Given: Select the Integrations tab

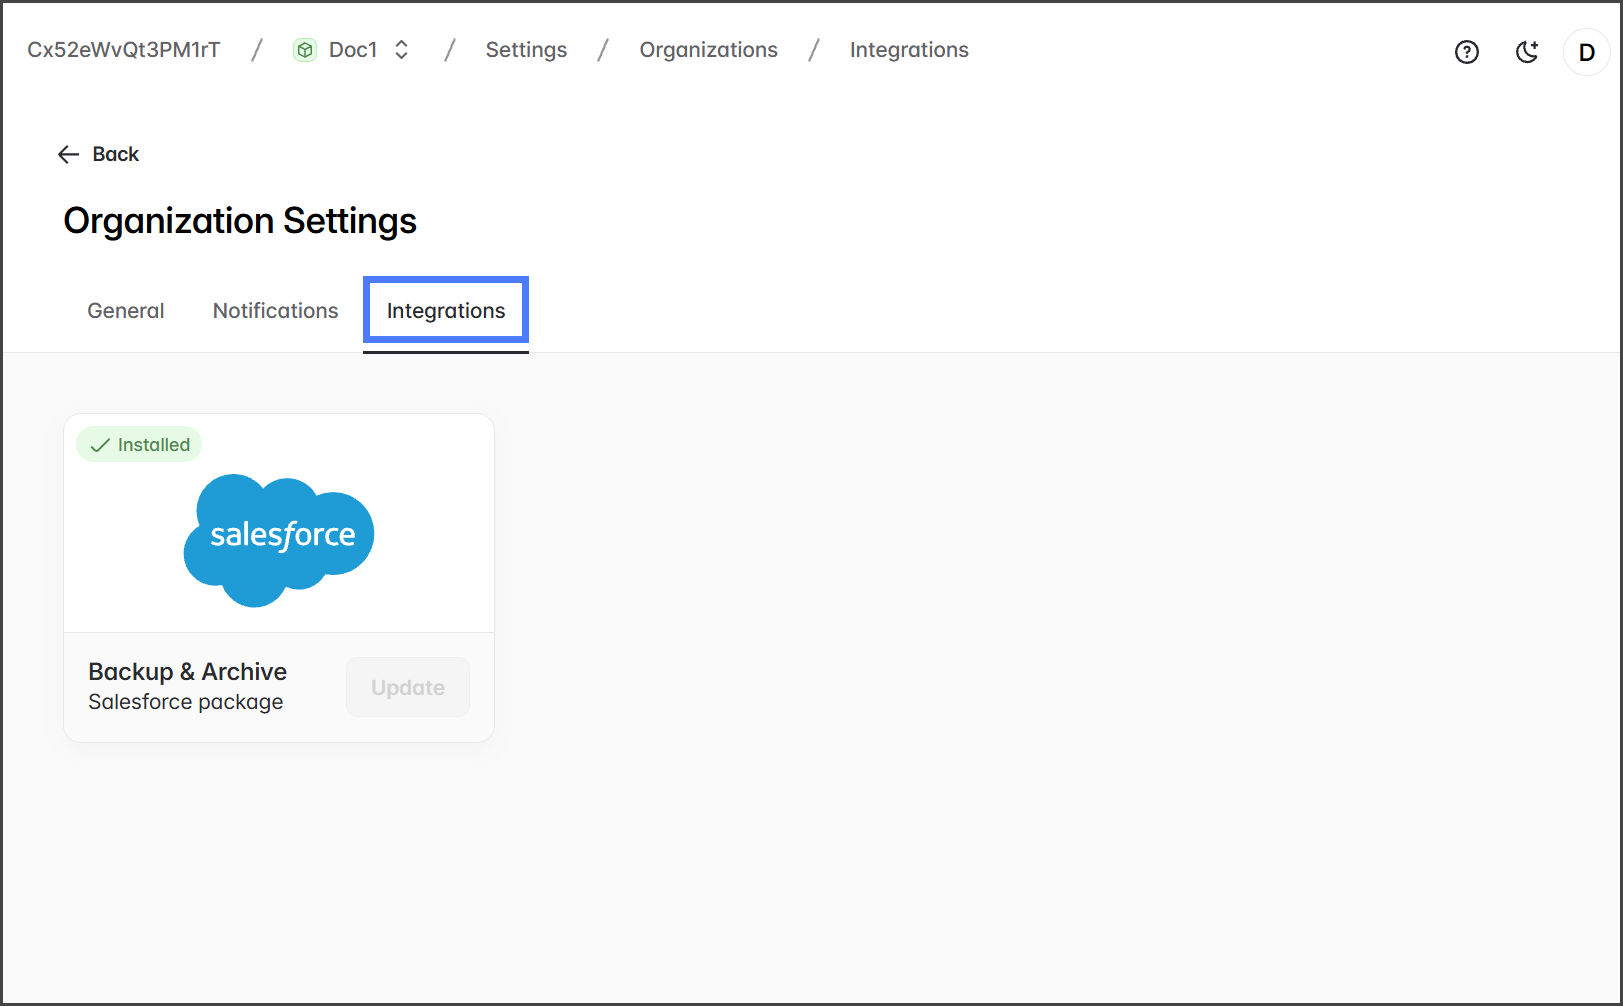Looking at the screenshot, I should tap(446, 311).
